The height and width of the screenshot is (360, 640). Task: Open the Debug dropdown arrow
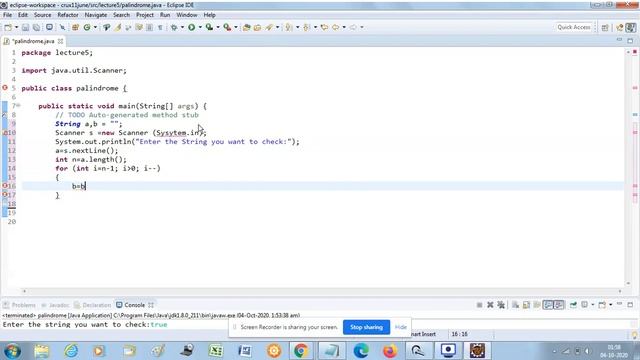(x=182, y=27)
